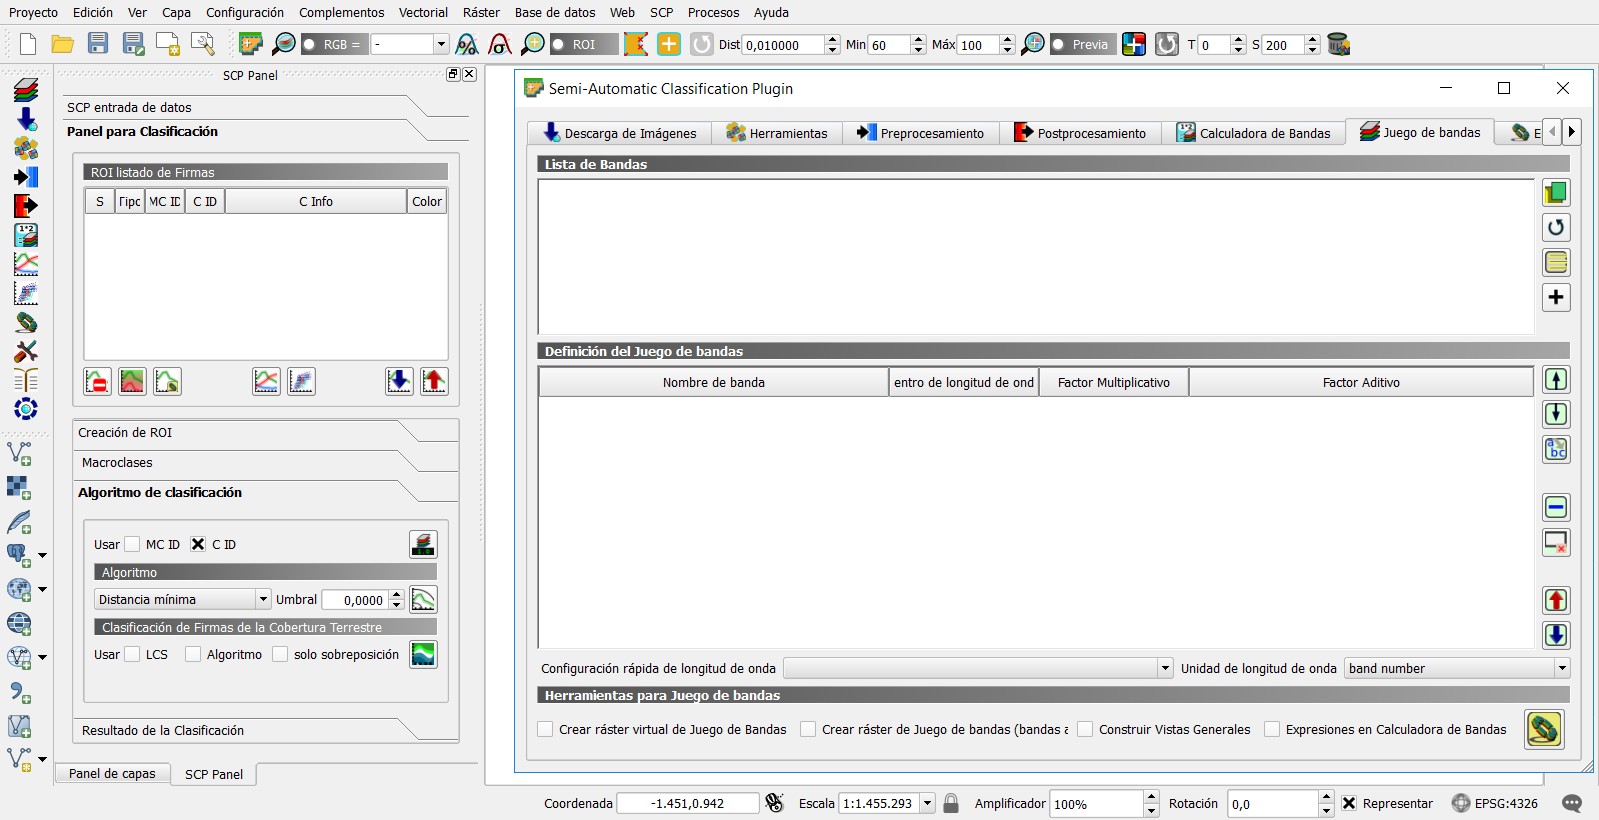The height and width of the screenshot is (820, 1599).
Task: Increase the Umbral value stepper
Action: 397,594
